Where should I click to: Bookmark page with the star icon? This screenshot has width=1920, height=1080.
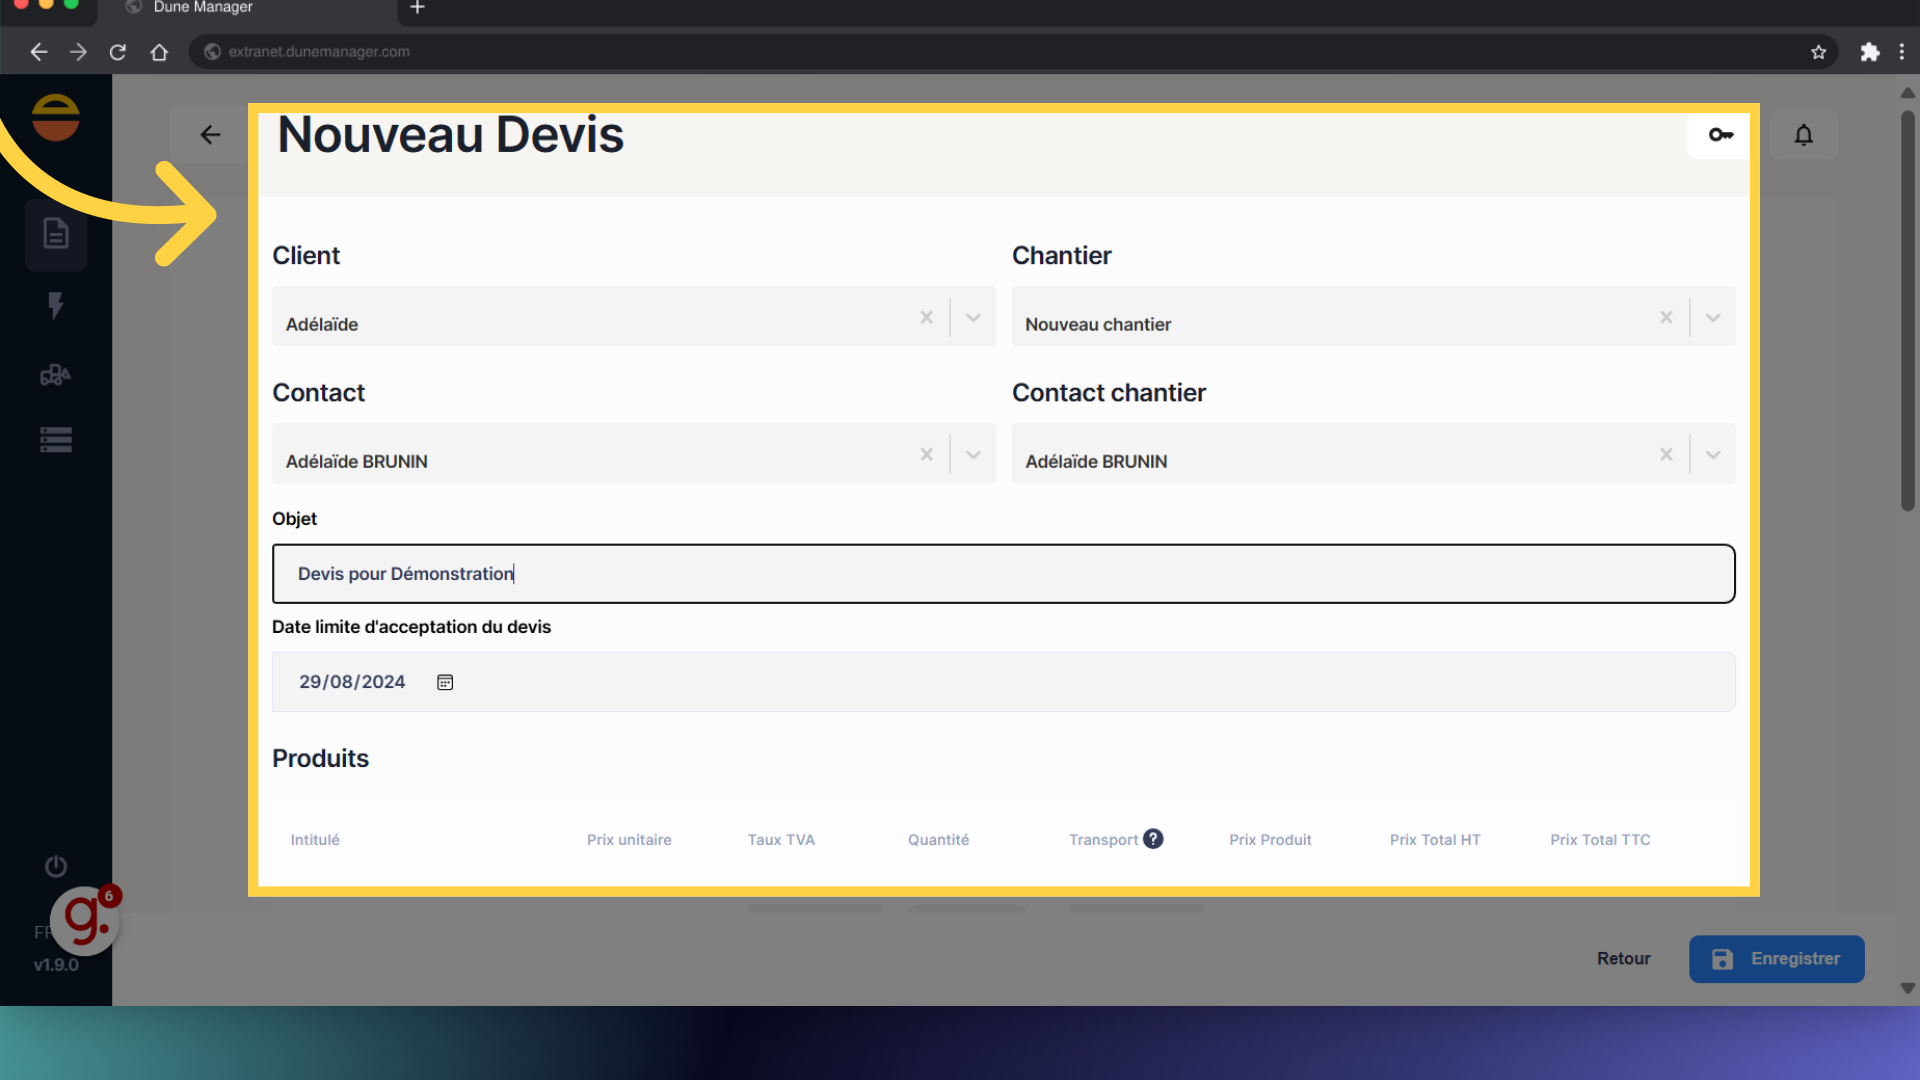(x=1818, y=52)
